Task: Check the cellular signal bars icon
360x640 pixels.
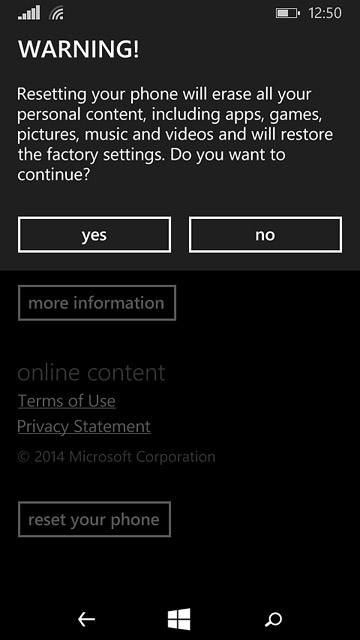Action: [x=29, y=13]
